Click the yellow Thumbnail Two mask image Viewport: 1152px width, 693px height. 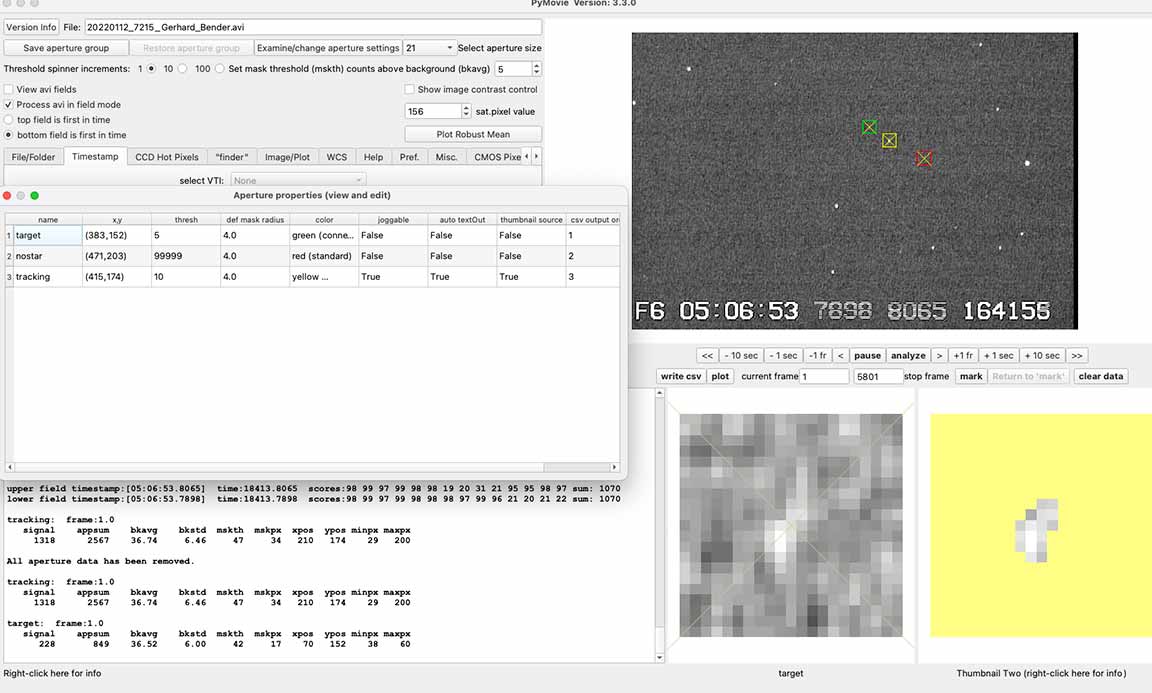pos(1041,525)
